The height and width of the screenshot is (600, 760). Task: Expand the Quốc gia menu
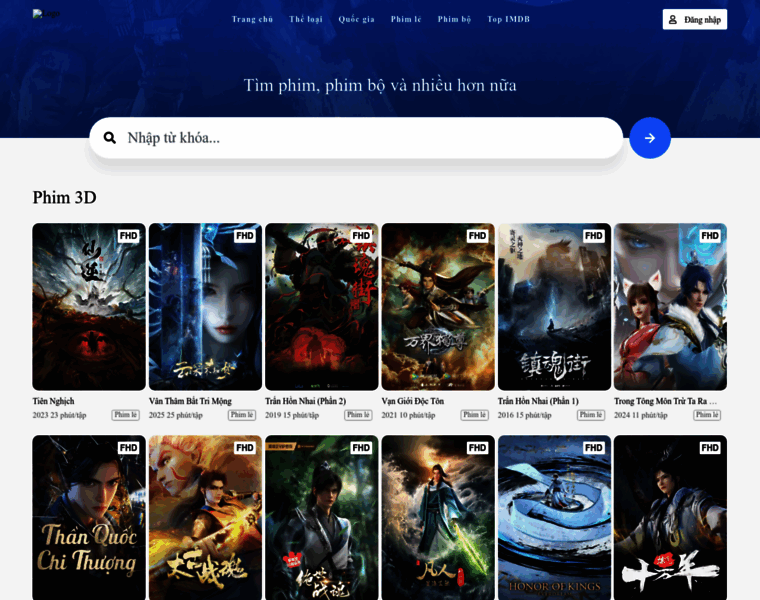pyautogui.click(x=356, y=19)
